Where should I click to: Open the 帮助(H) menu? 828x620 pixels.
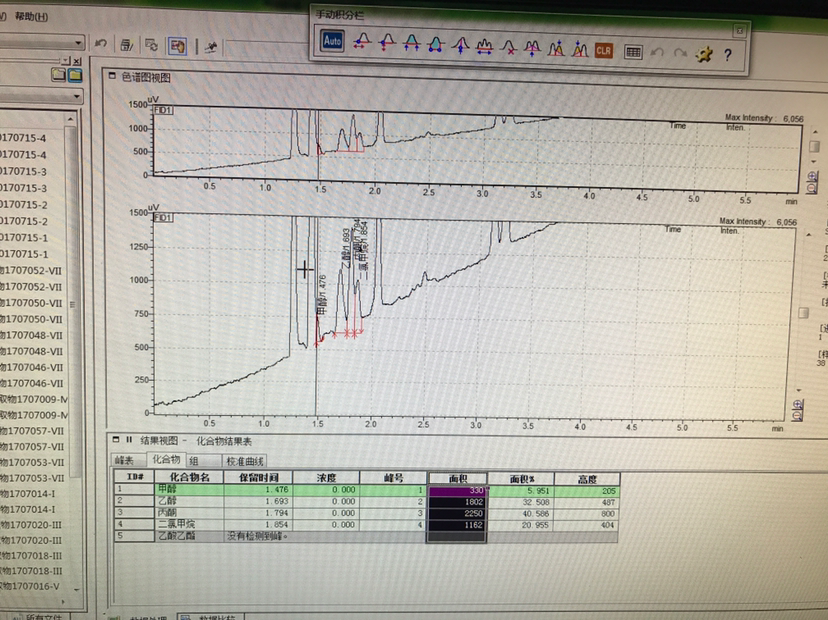coord(31,16)
